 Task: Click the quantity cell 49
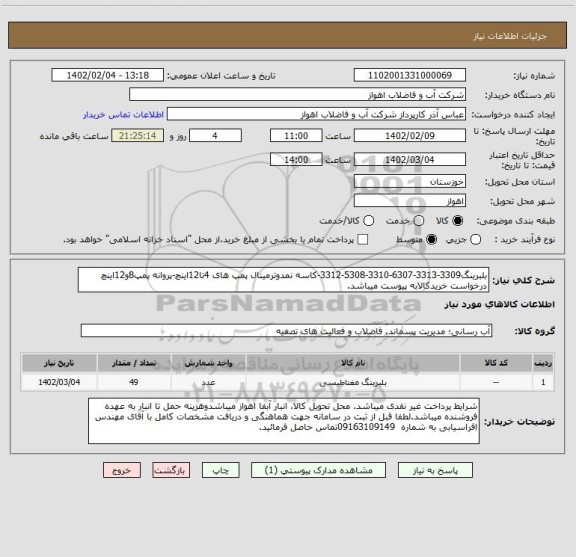[134, 382]
